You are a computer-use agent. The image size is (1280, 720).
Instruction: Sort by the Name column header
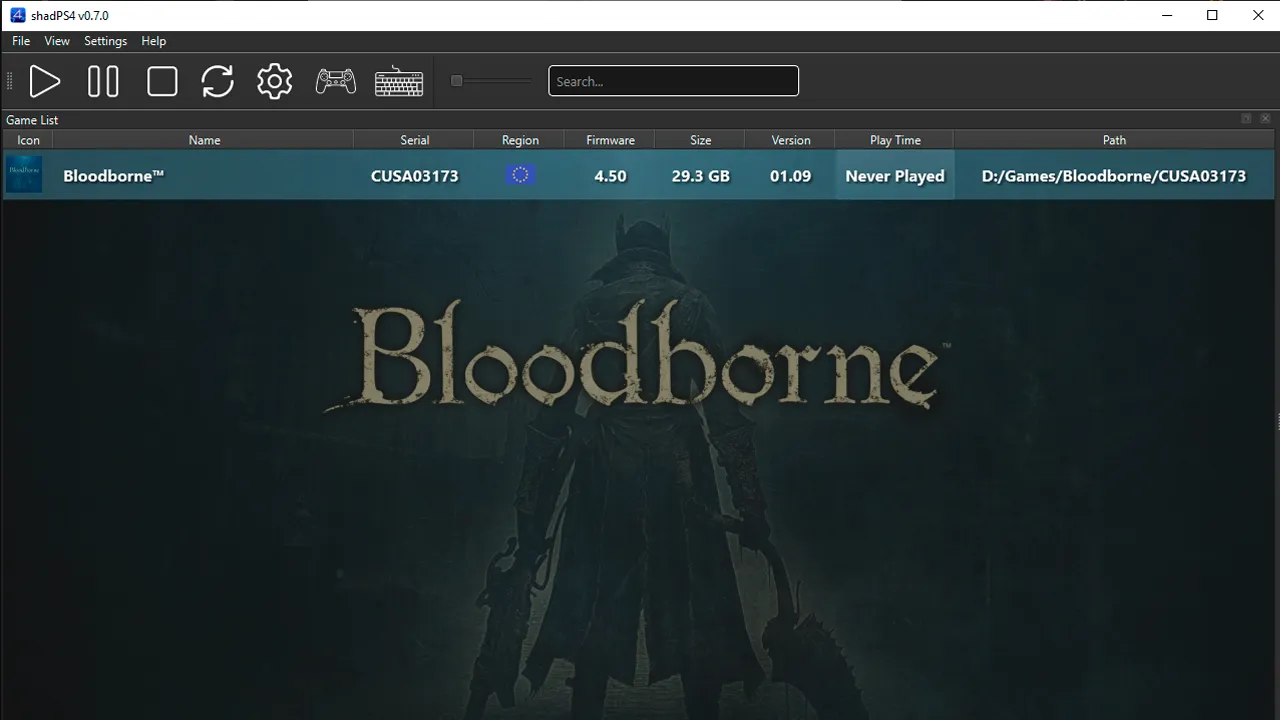pyautogui.click(x=204, y=140)
